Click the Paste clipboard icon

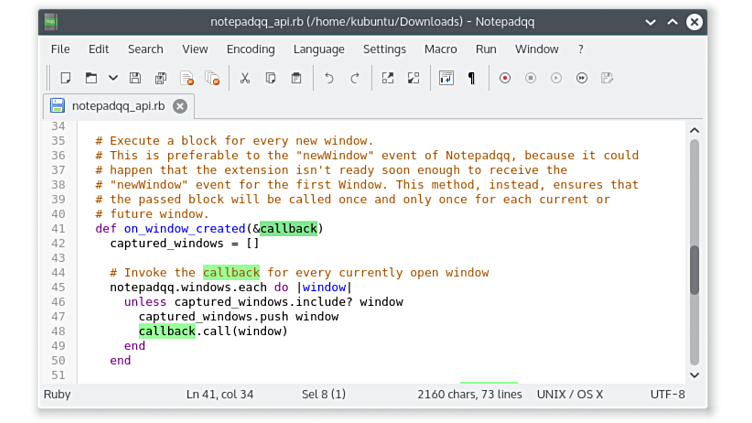coord(296,78)
